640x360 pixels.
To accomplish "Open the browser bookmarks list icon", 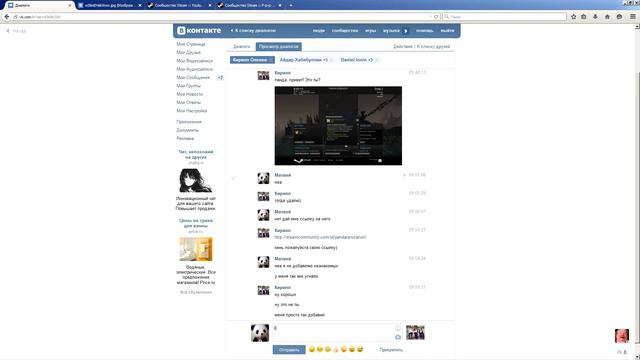I will 584,17.
